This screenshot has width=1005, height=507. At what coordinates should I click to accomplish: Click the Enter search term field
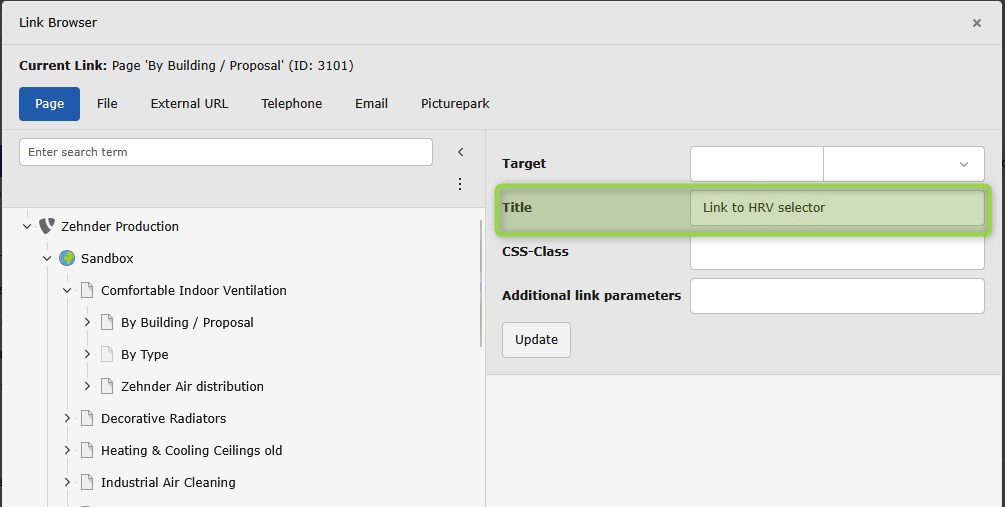(x=225, y=152)
